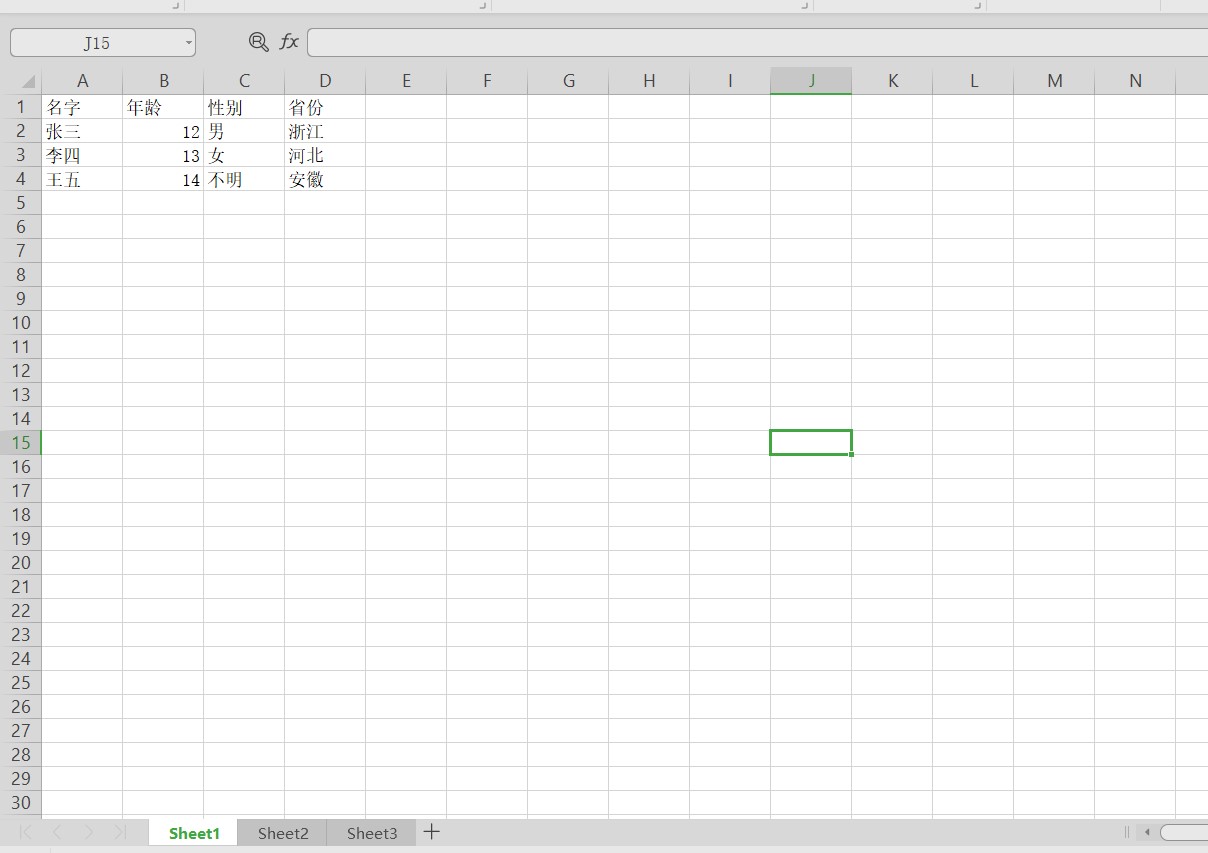The image size is (1208, 853).
Task: Click cell containing 男
Action: click(244, 131)
